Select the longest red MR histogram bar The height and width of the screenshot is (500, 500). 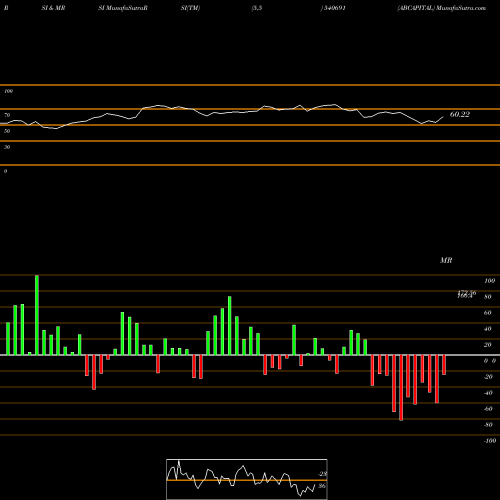(401, 388)
